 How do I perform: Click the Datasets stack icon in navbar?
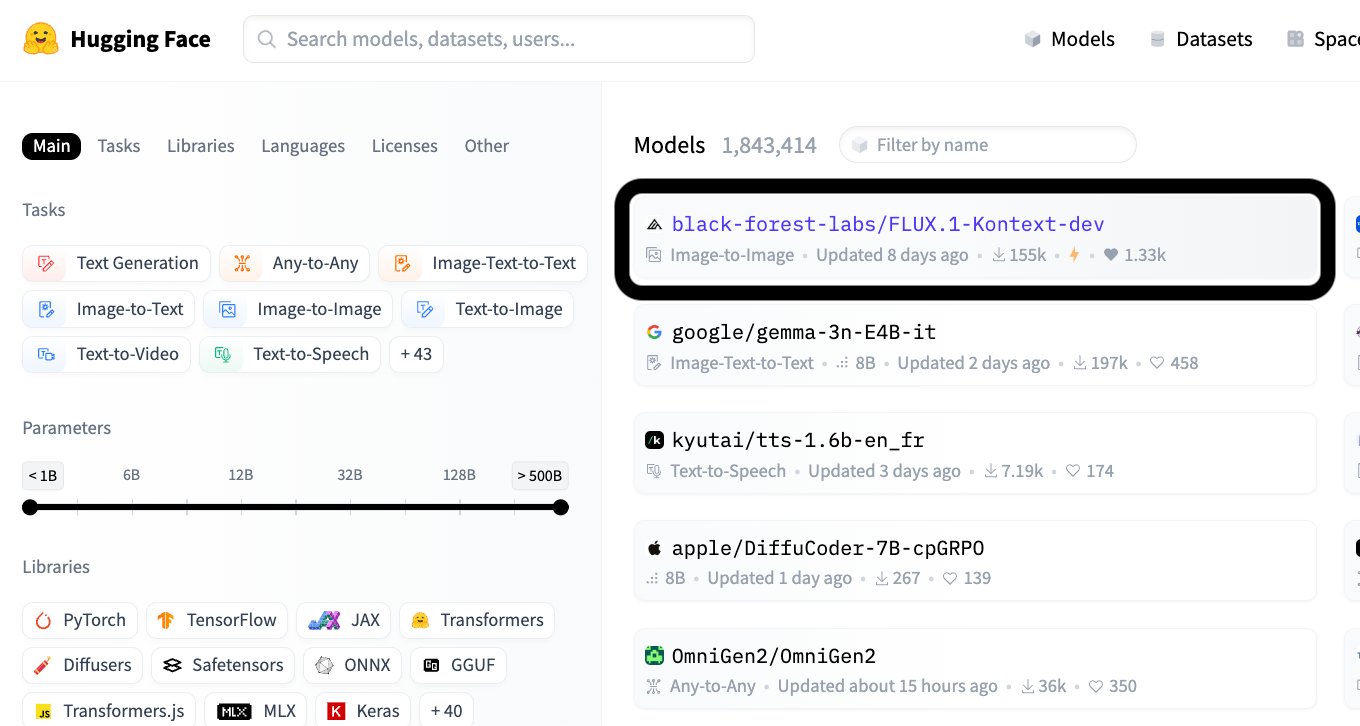point(1158,39)
